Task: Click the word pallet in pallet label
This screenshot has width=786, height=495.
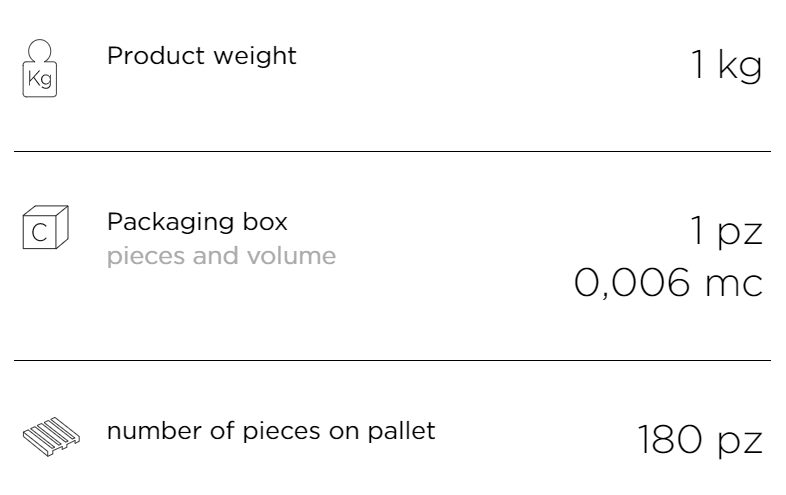Action: tap(402, 431)
